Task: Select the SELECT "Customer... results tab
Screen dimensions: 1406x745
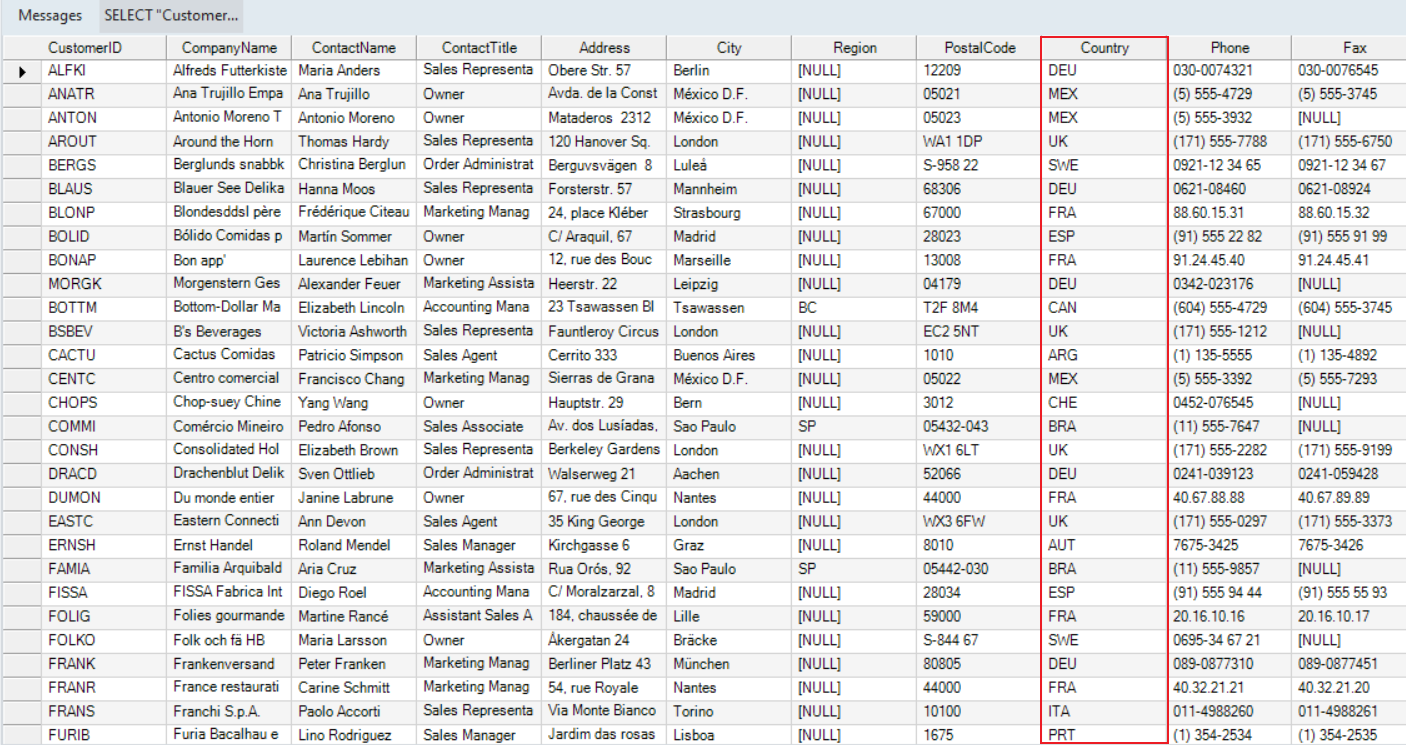Action: coord(171,16)
